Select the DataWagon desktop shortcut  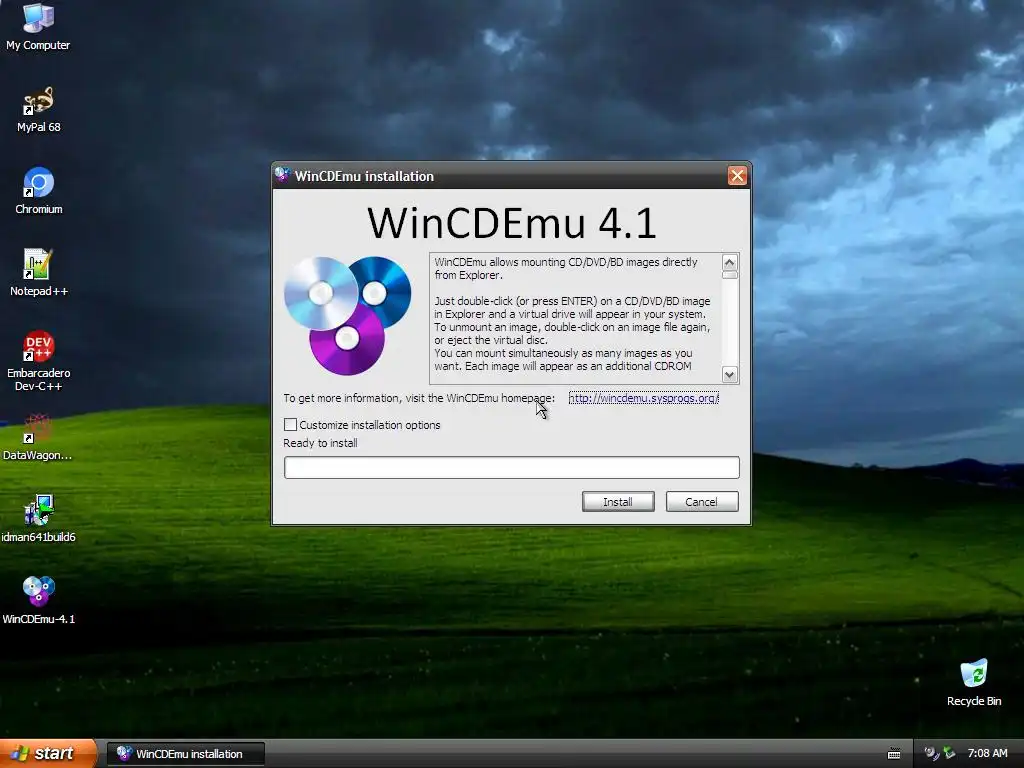point(37,436)
